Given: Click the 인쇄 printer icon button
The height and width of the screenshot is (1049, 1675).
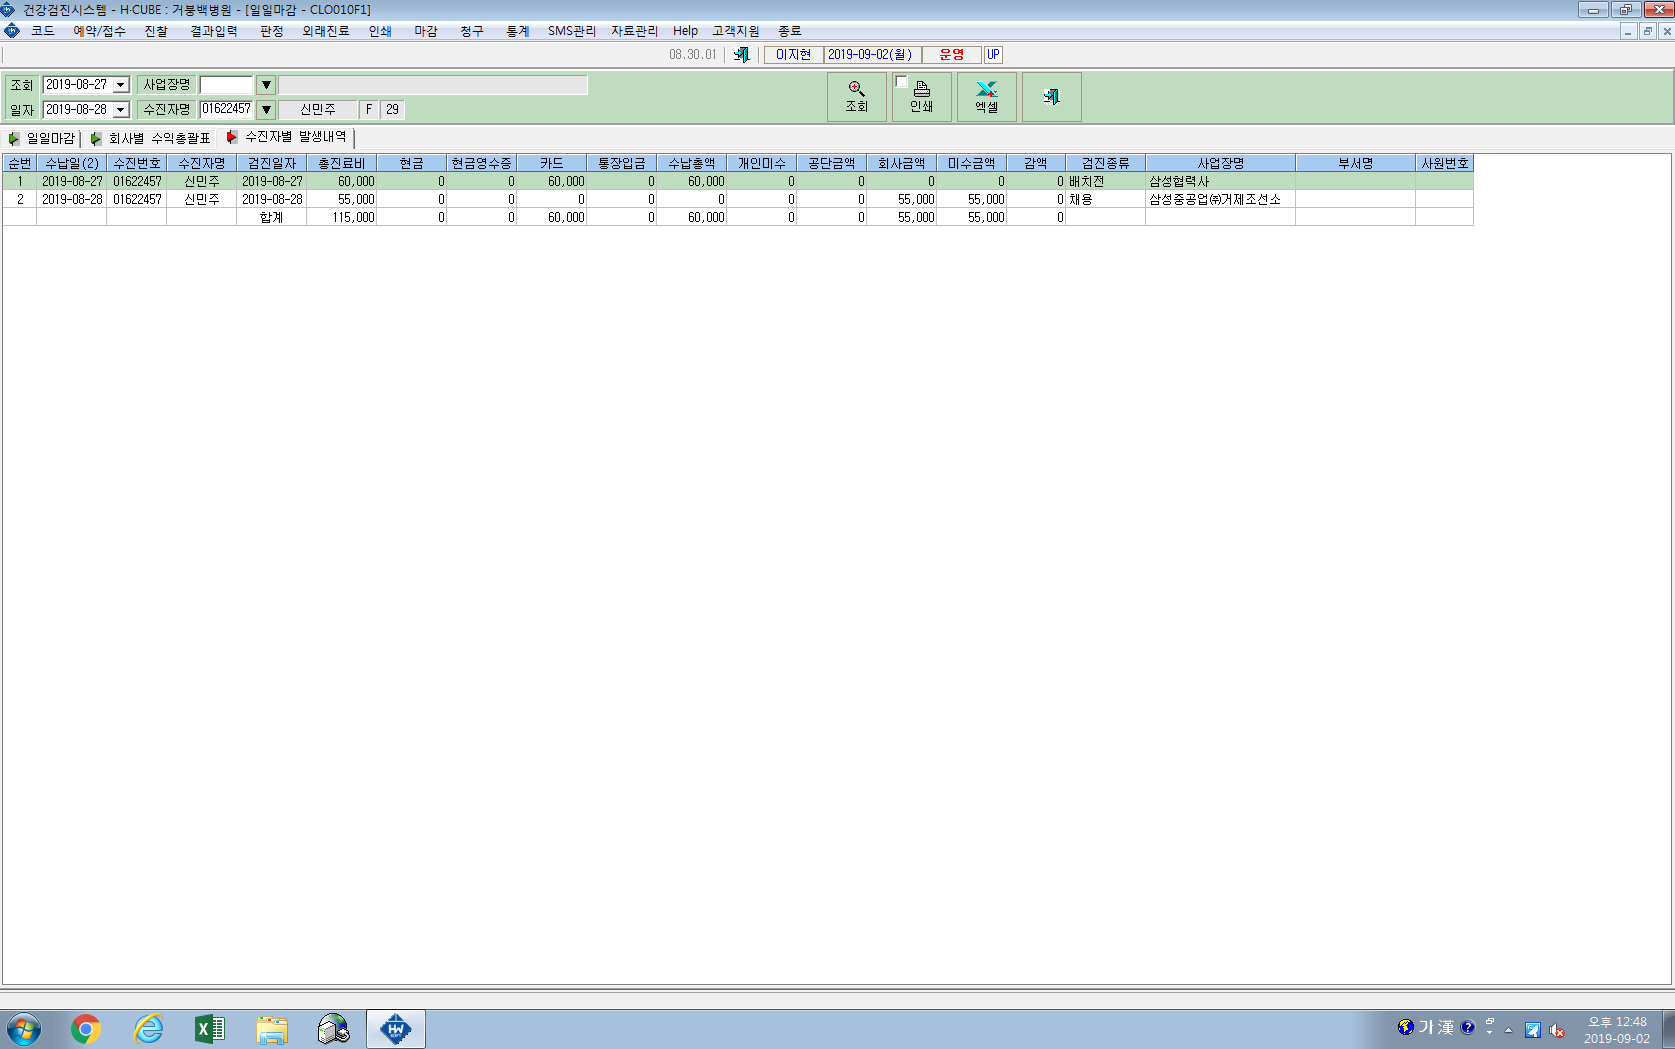Looking at the screenshot, I should coord(922,97).
